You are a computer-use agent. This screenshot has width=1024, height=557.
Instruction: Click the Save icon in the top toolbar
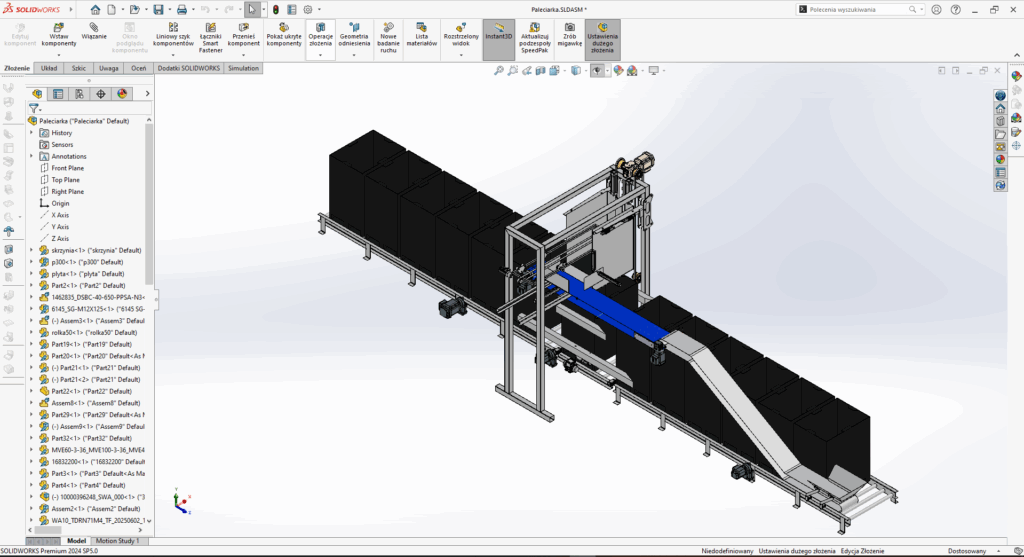coord(158,9)
